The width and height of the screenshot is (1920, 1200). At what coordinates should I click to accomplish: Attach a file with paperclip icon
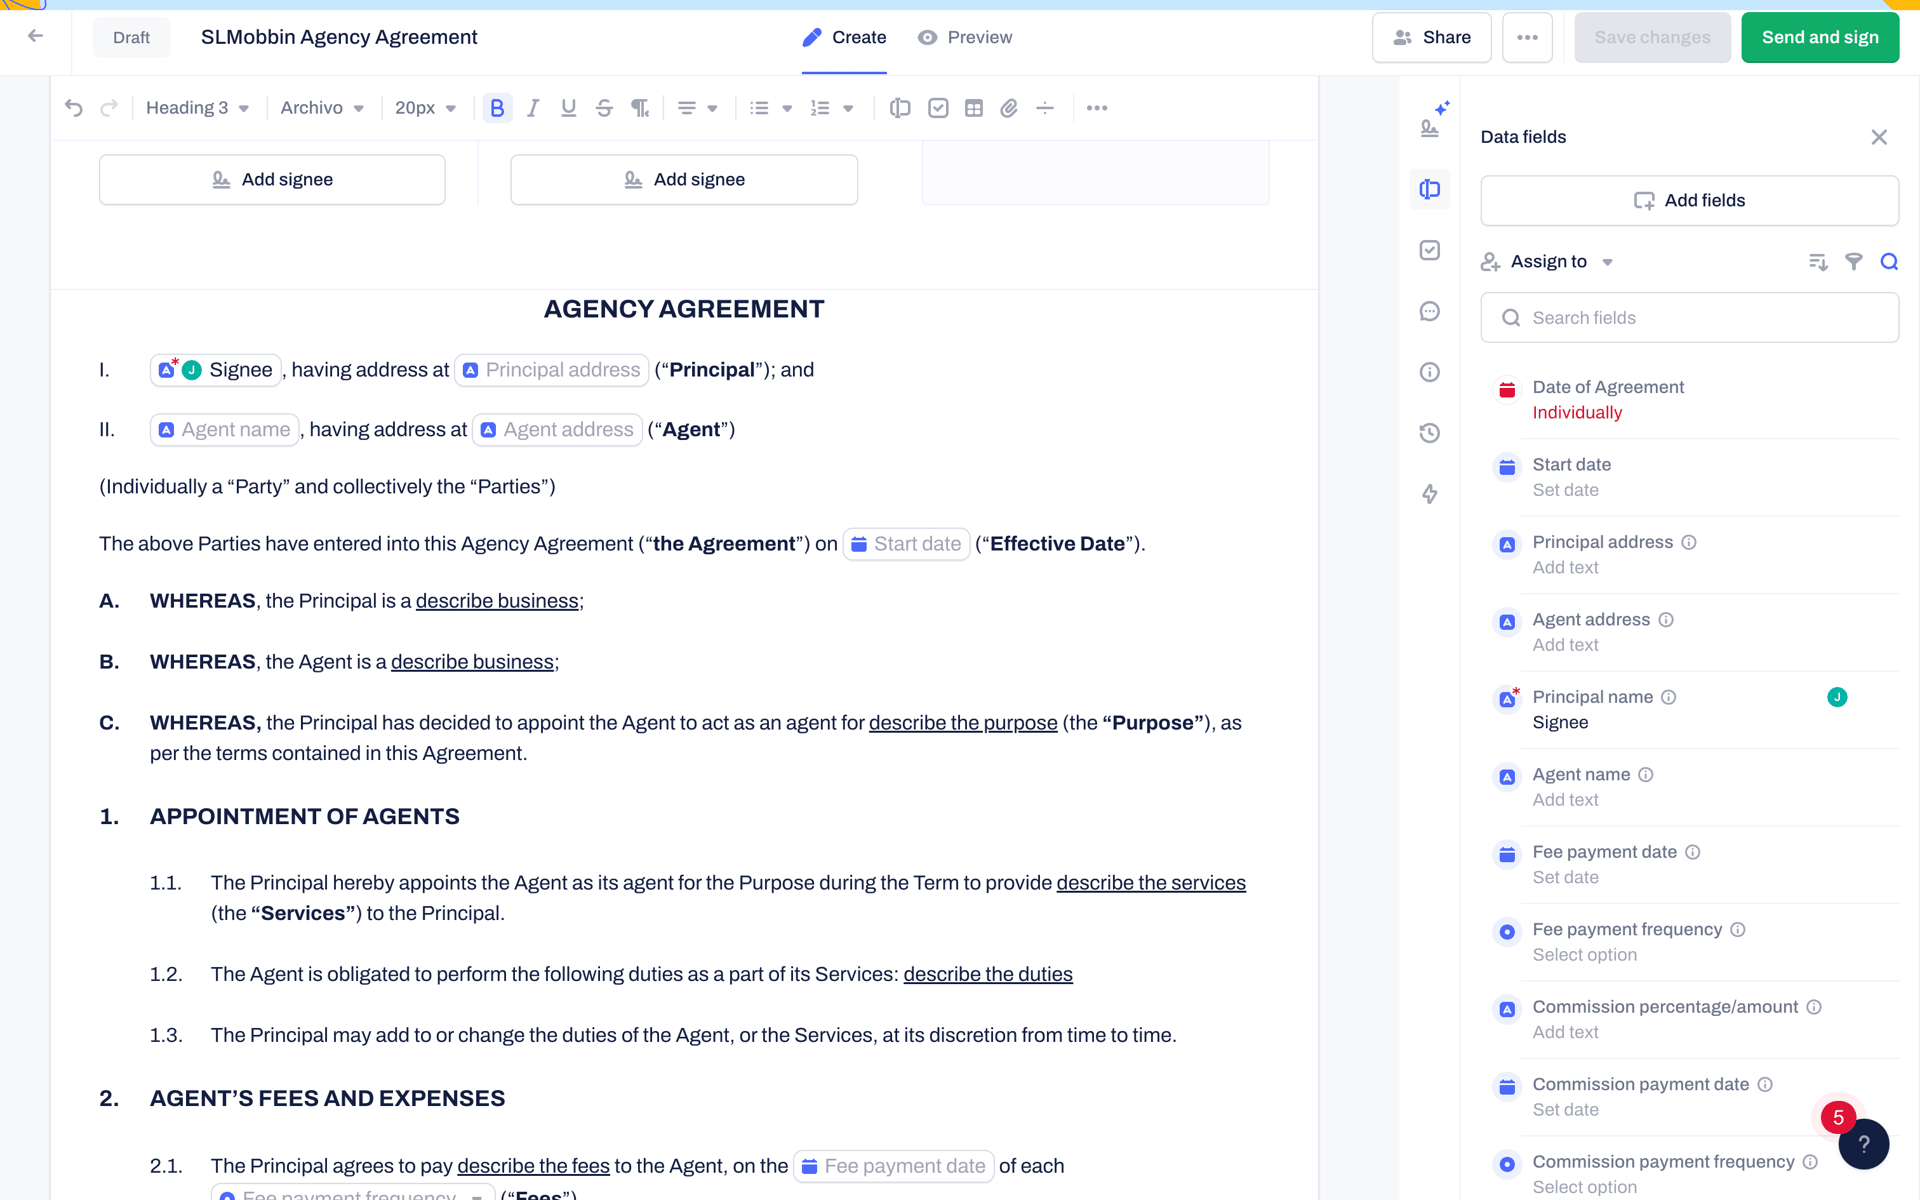click(1009, 108)
